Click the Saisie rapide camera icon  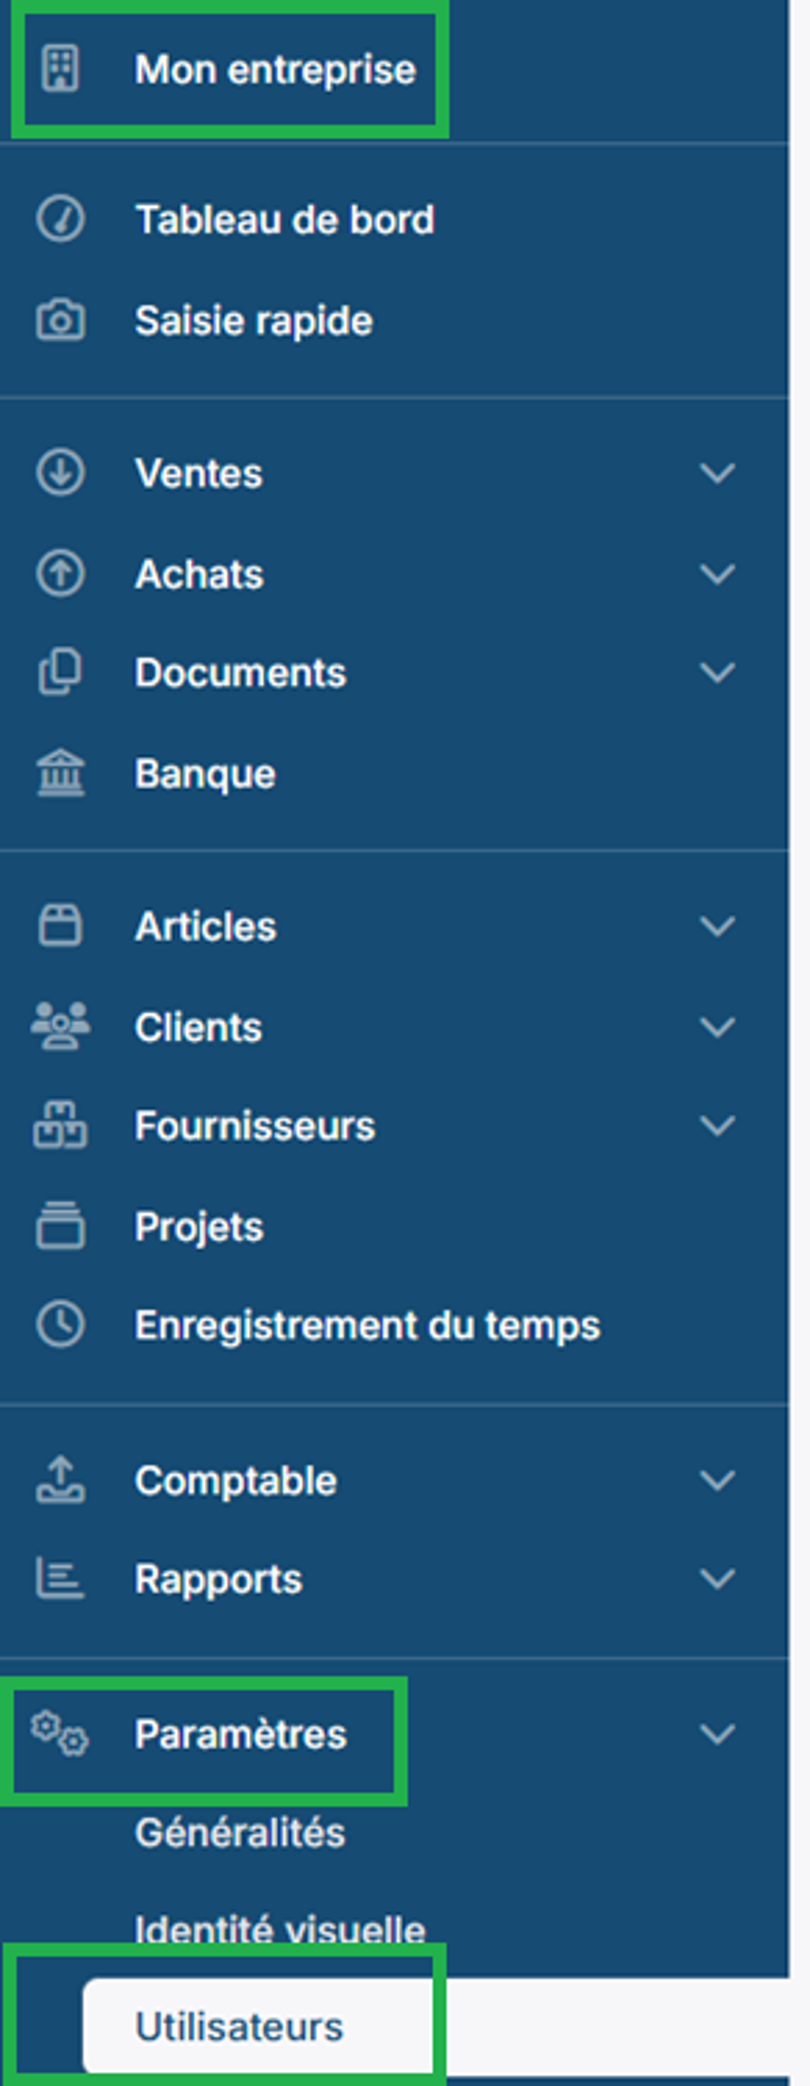[60, 319]
